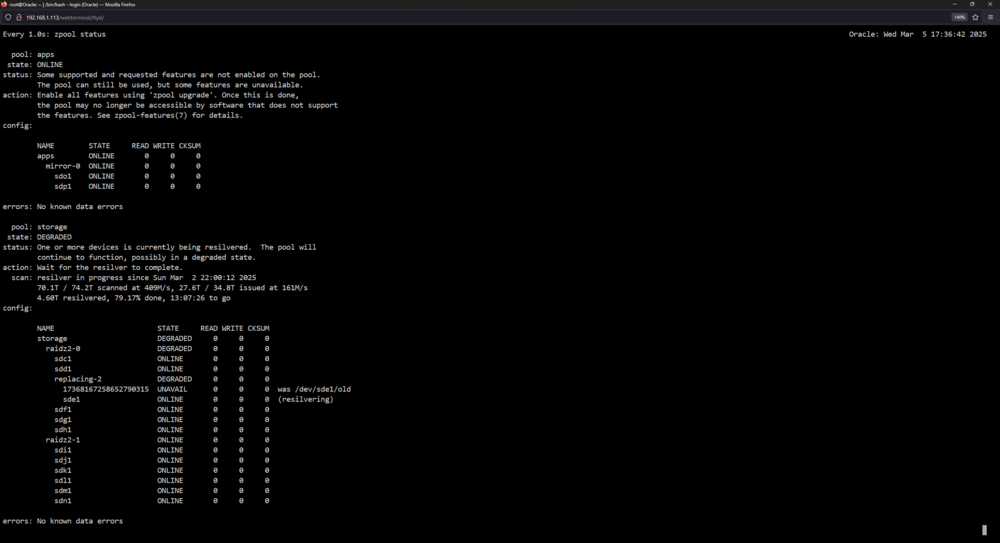Click the 'sdn1' device name
This screenshot has width=1000, height=543.
[62, 502]
